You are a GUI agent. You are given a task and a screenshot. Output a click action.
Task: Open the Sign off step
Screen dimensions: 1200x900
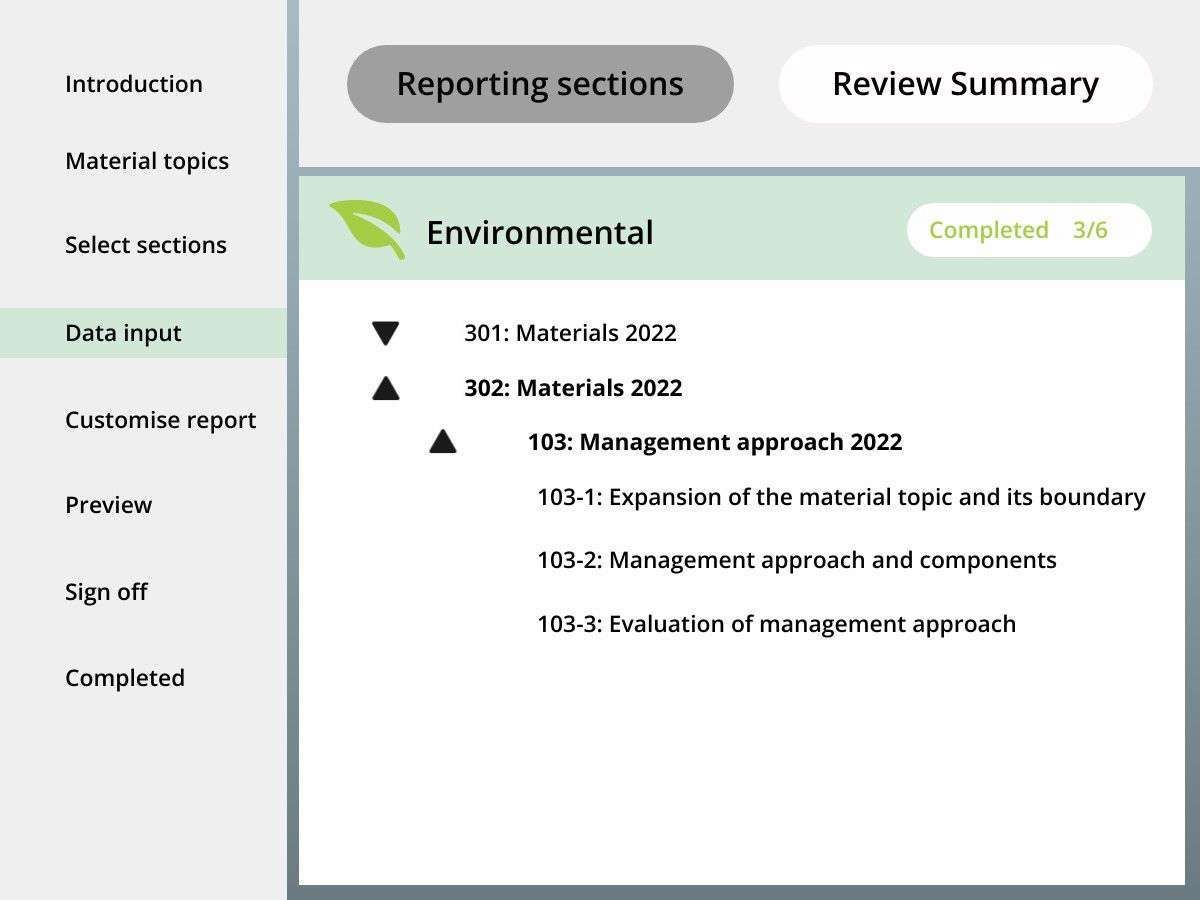pos(106,592)
